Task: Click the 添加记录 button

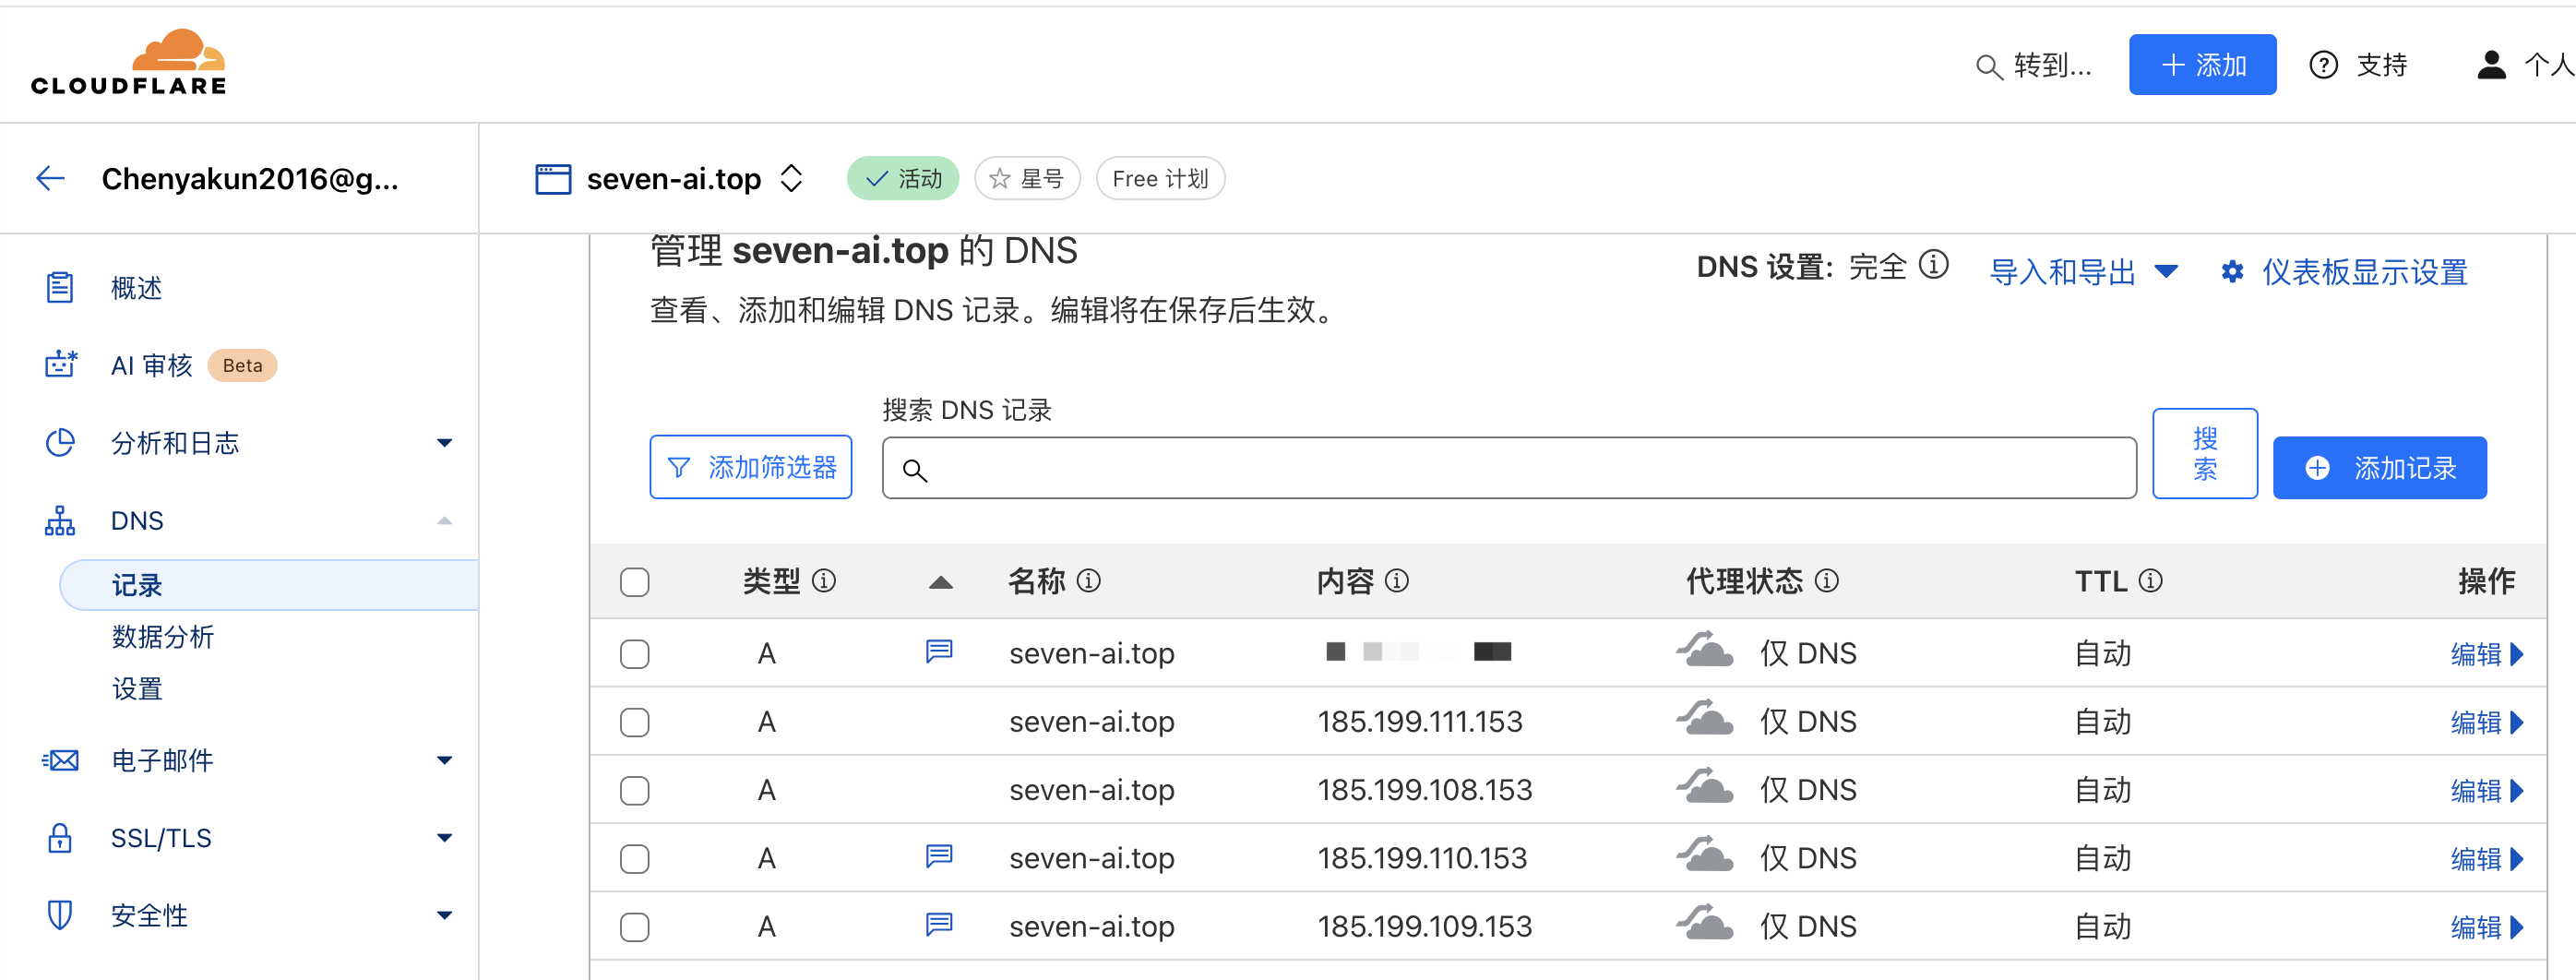Action: (2379, 467)
